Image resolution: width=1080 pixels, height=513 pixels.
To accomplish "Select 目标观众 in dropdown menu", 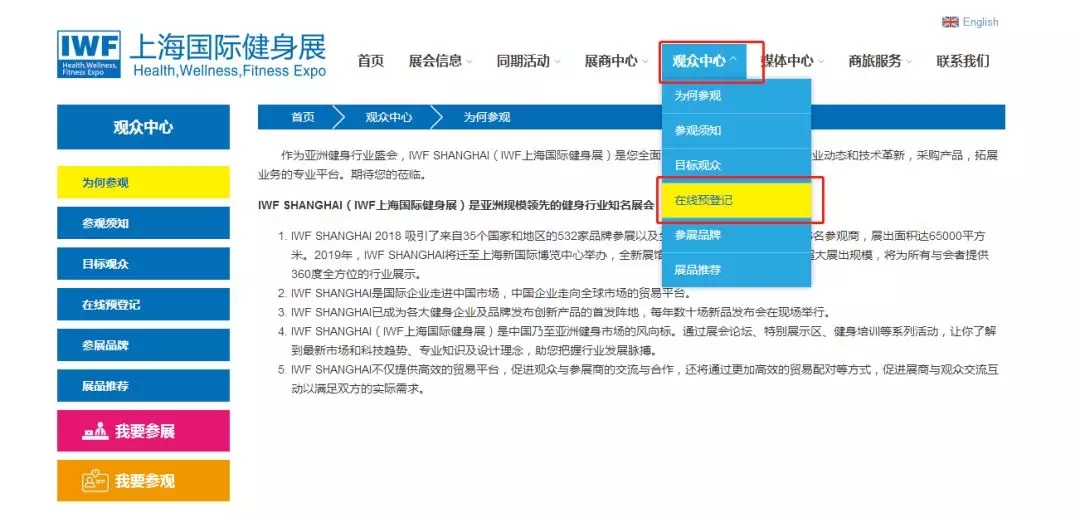I will (x=736, y=166).
